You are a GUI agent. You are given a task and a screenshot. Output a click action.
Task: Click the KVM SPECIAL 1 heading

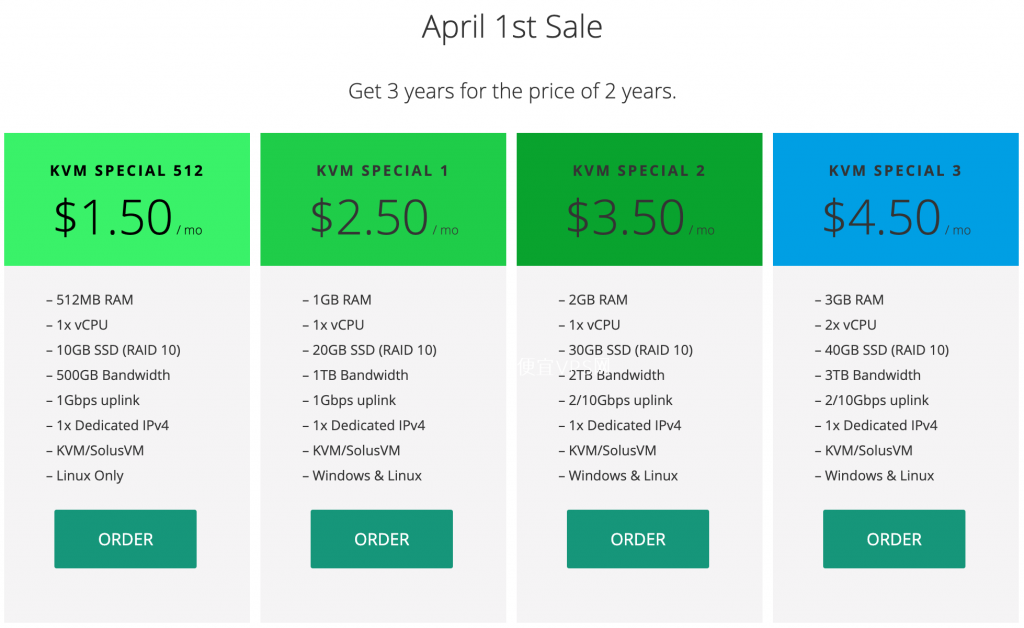pyautogui.click(x=383, y=171)
